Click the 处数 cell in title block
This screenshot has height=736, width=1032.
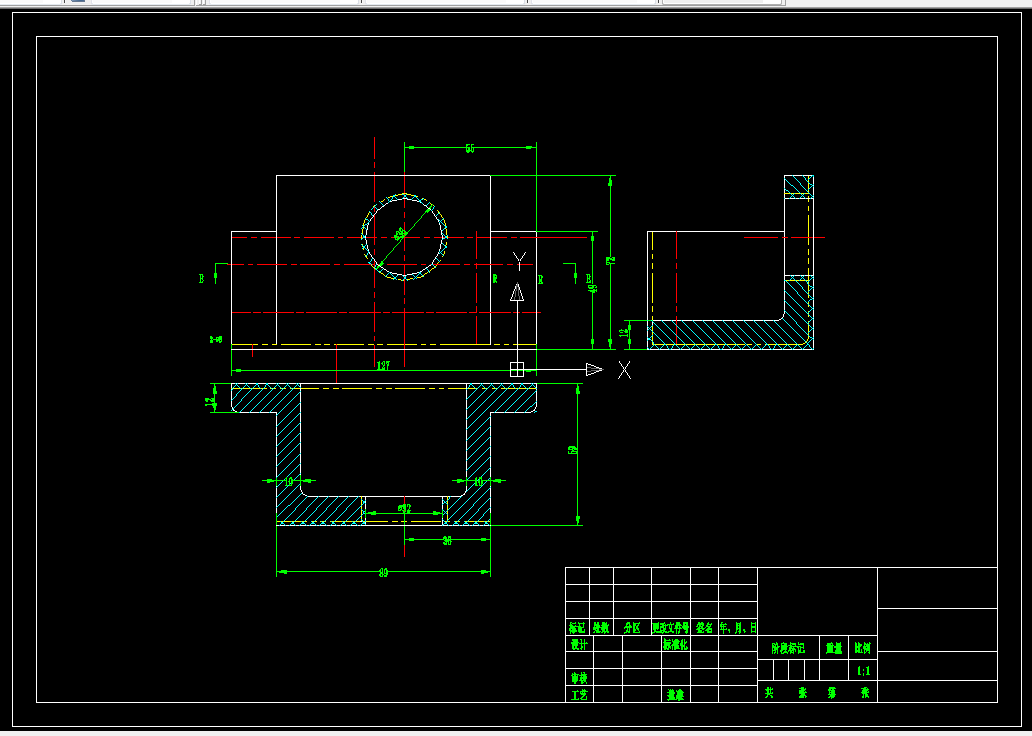click(601, 627)
